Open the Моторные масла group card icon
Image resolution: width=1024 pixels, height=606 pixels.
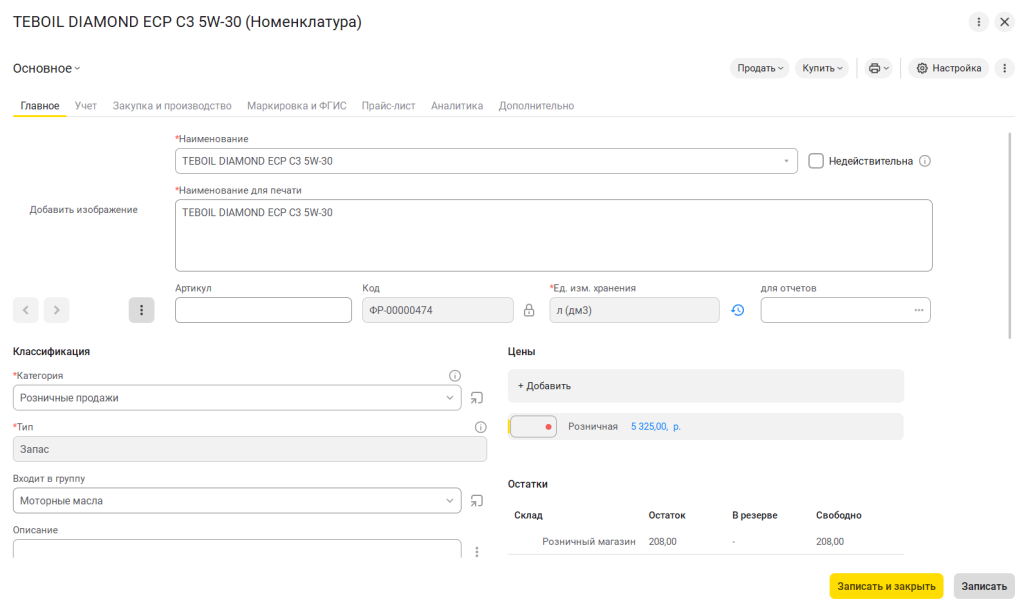(477, 501)
